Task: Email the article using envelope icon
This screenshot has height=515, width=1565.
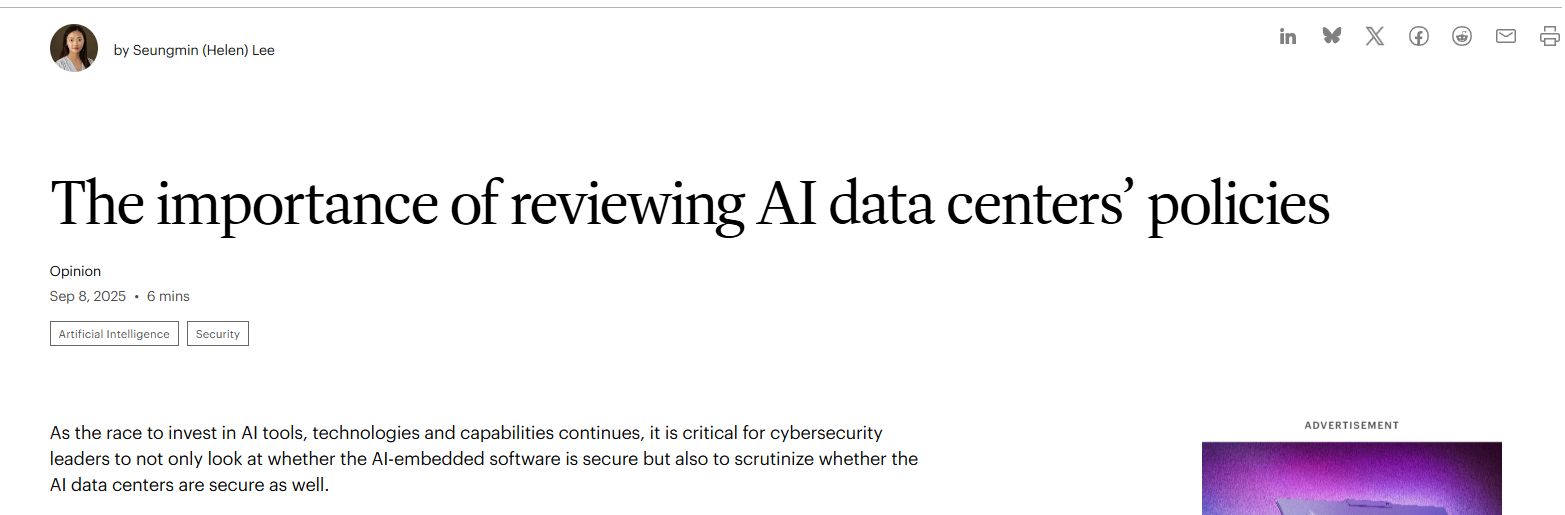Action: click(1506, 37)
